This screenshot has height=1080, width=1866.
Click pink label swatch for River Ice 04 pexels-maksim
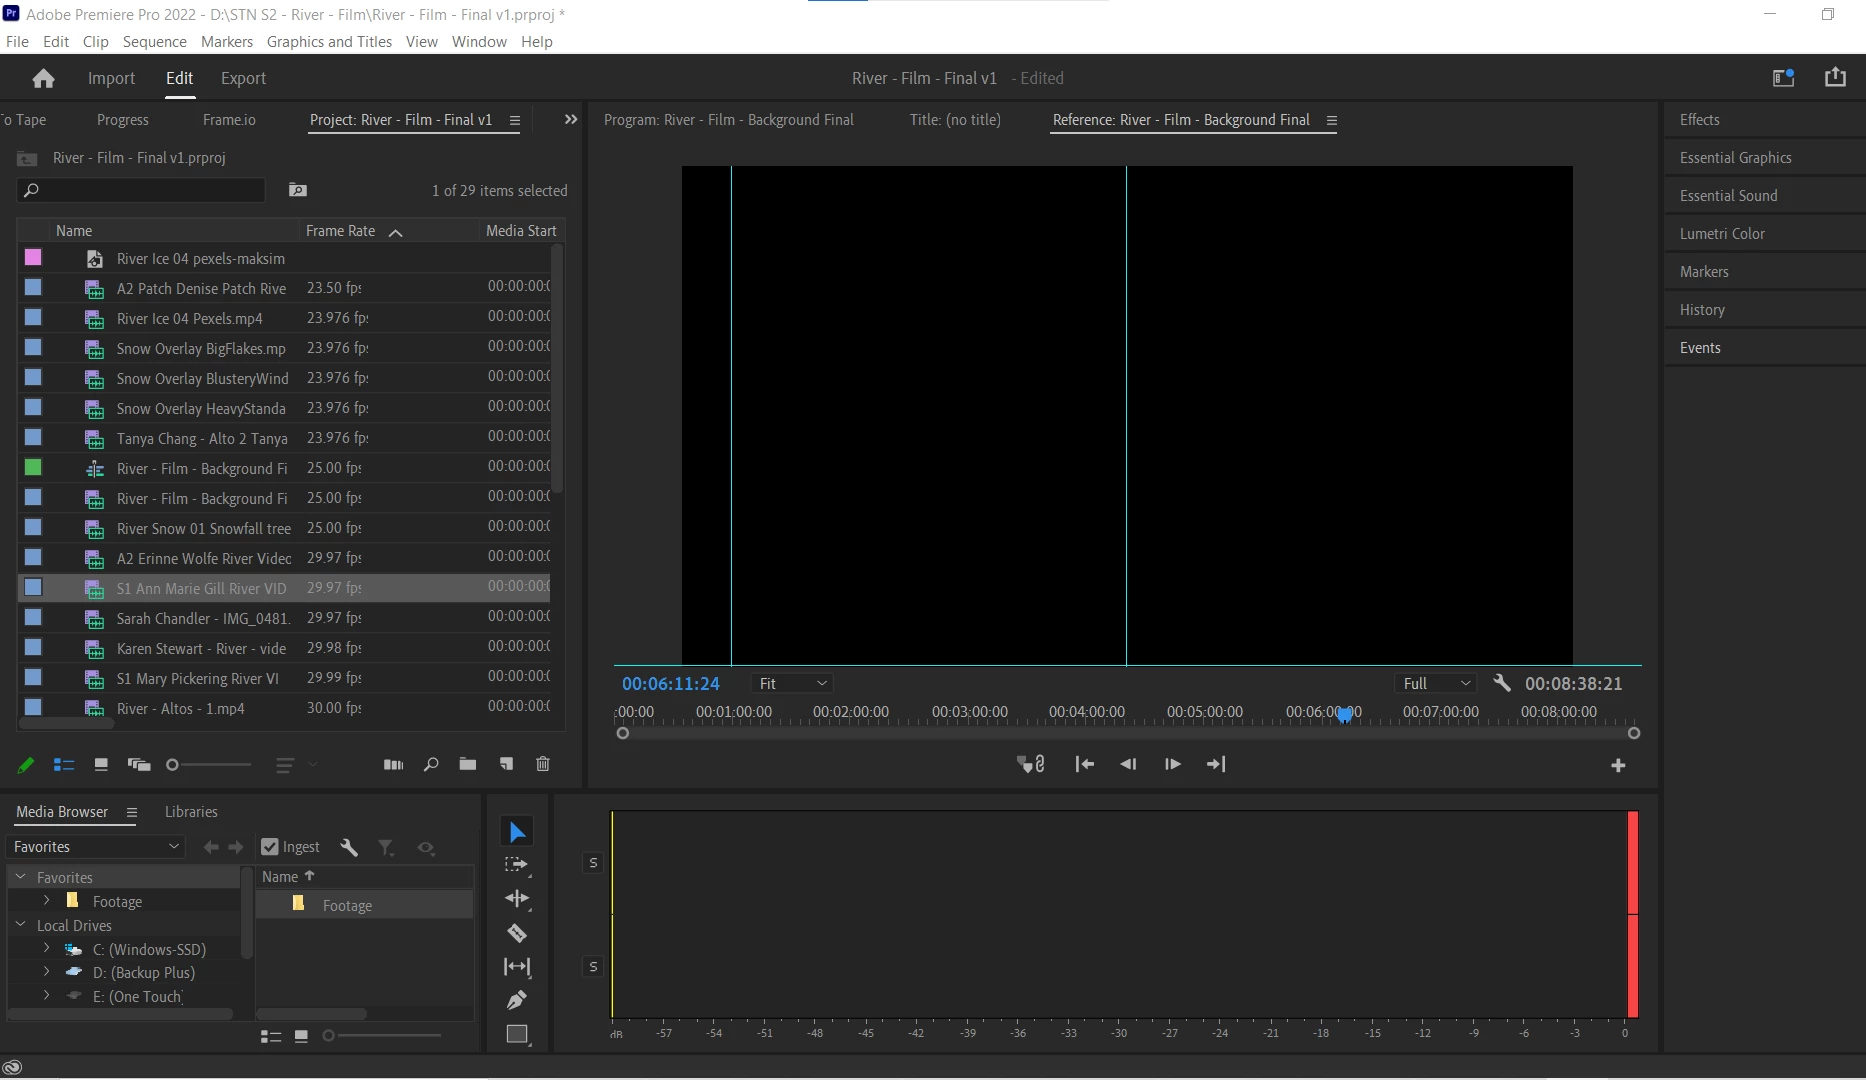(33, 257)
